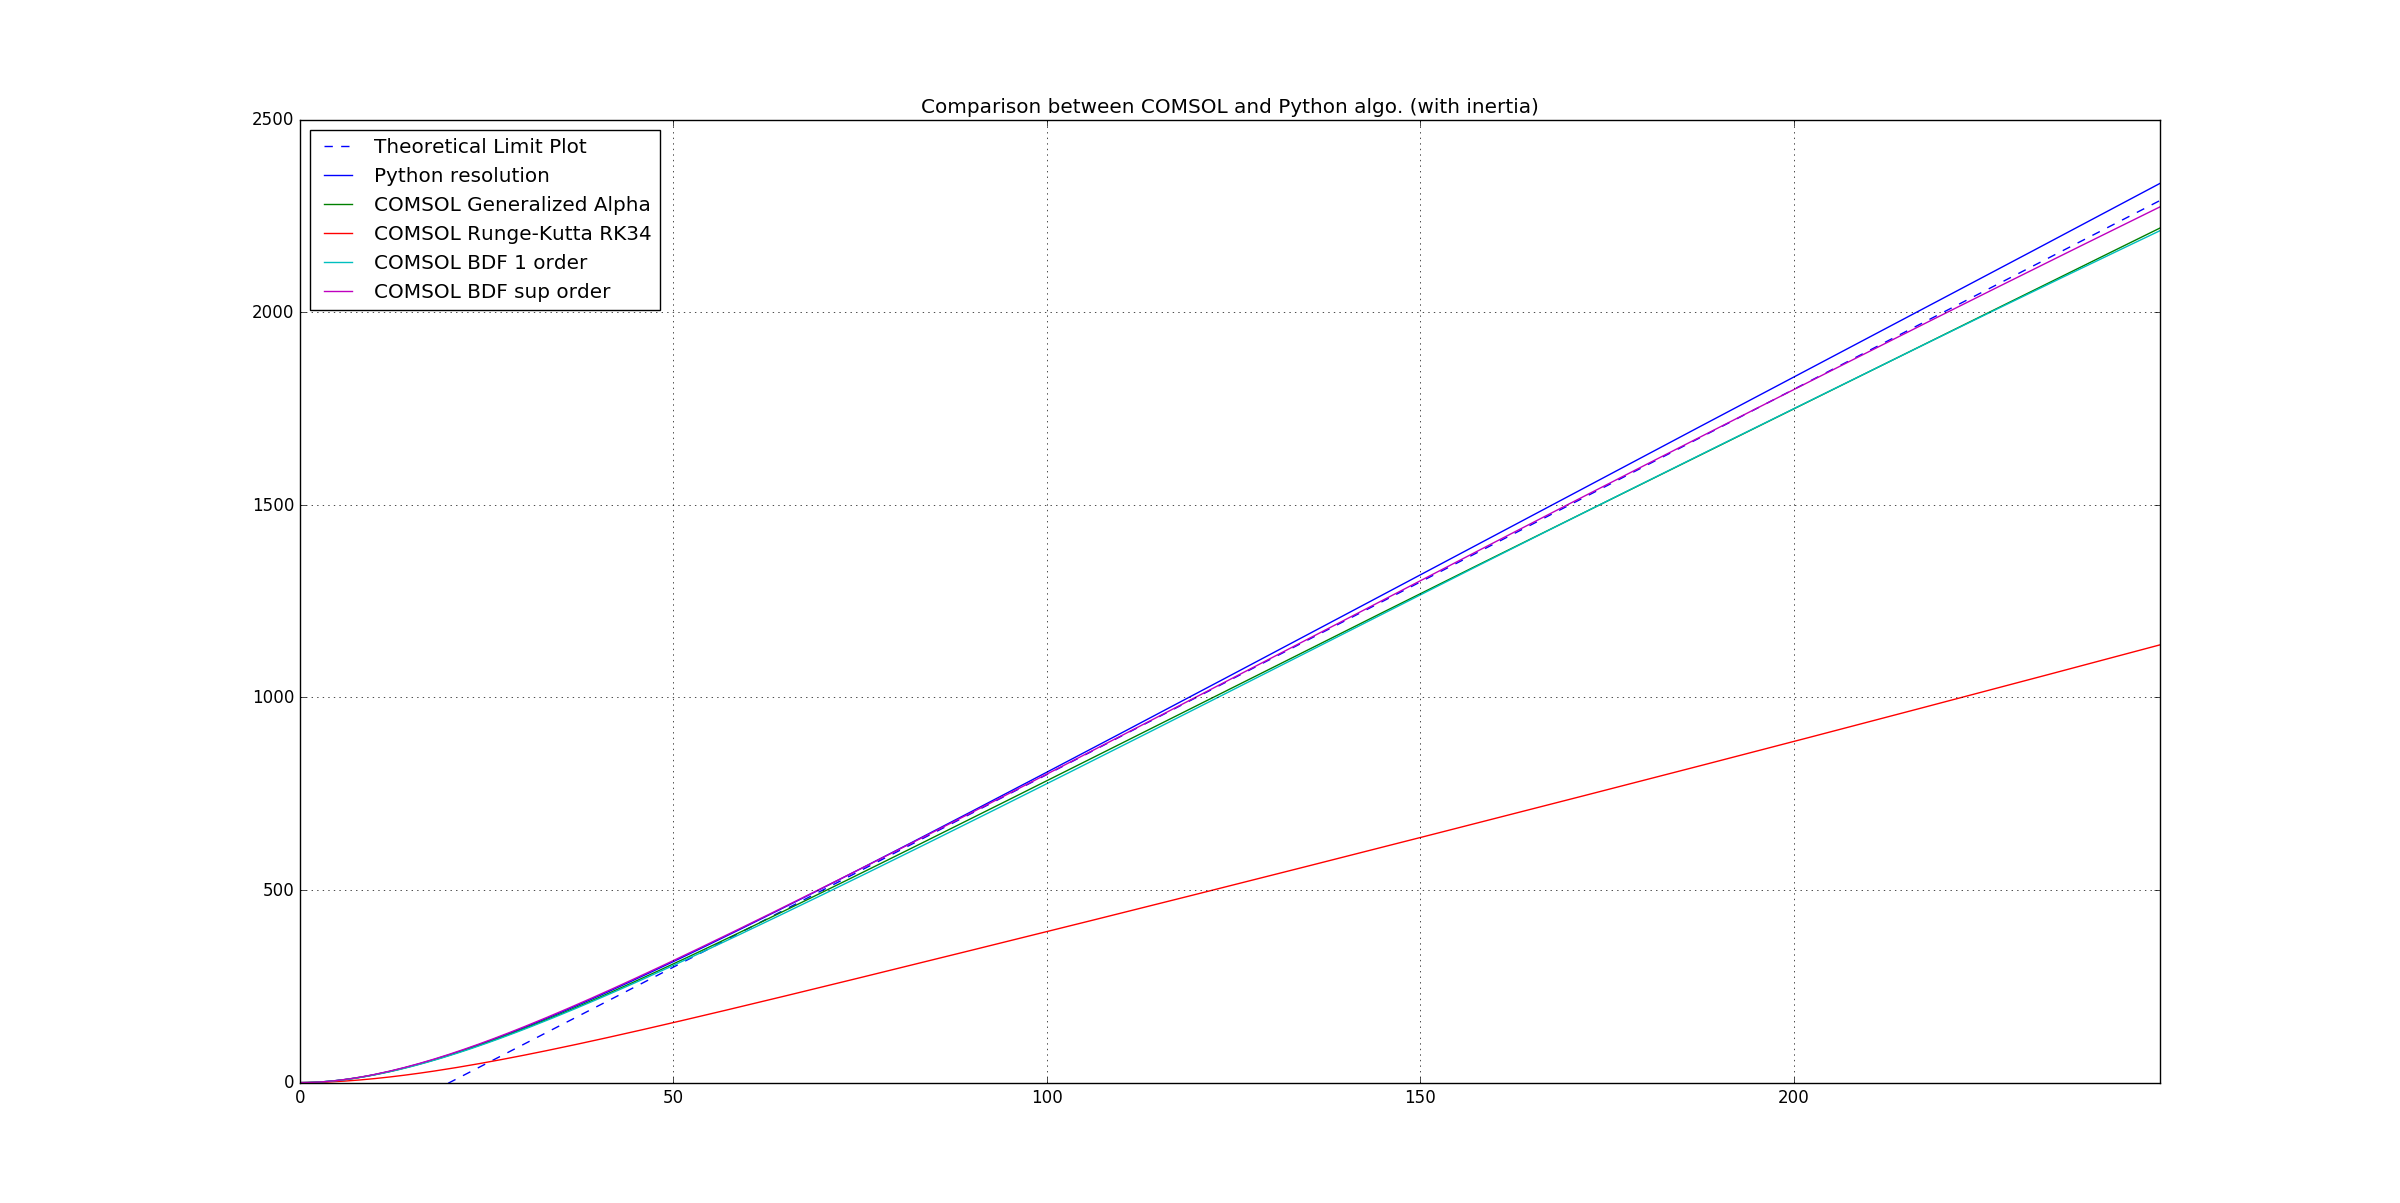Click the plot title about COMSOL and Python
Screen dimensions: 2400x1203
coord(1229,106)
